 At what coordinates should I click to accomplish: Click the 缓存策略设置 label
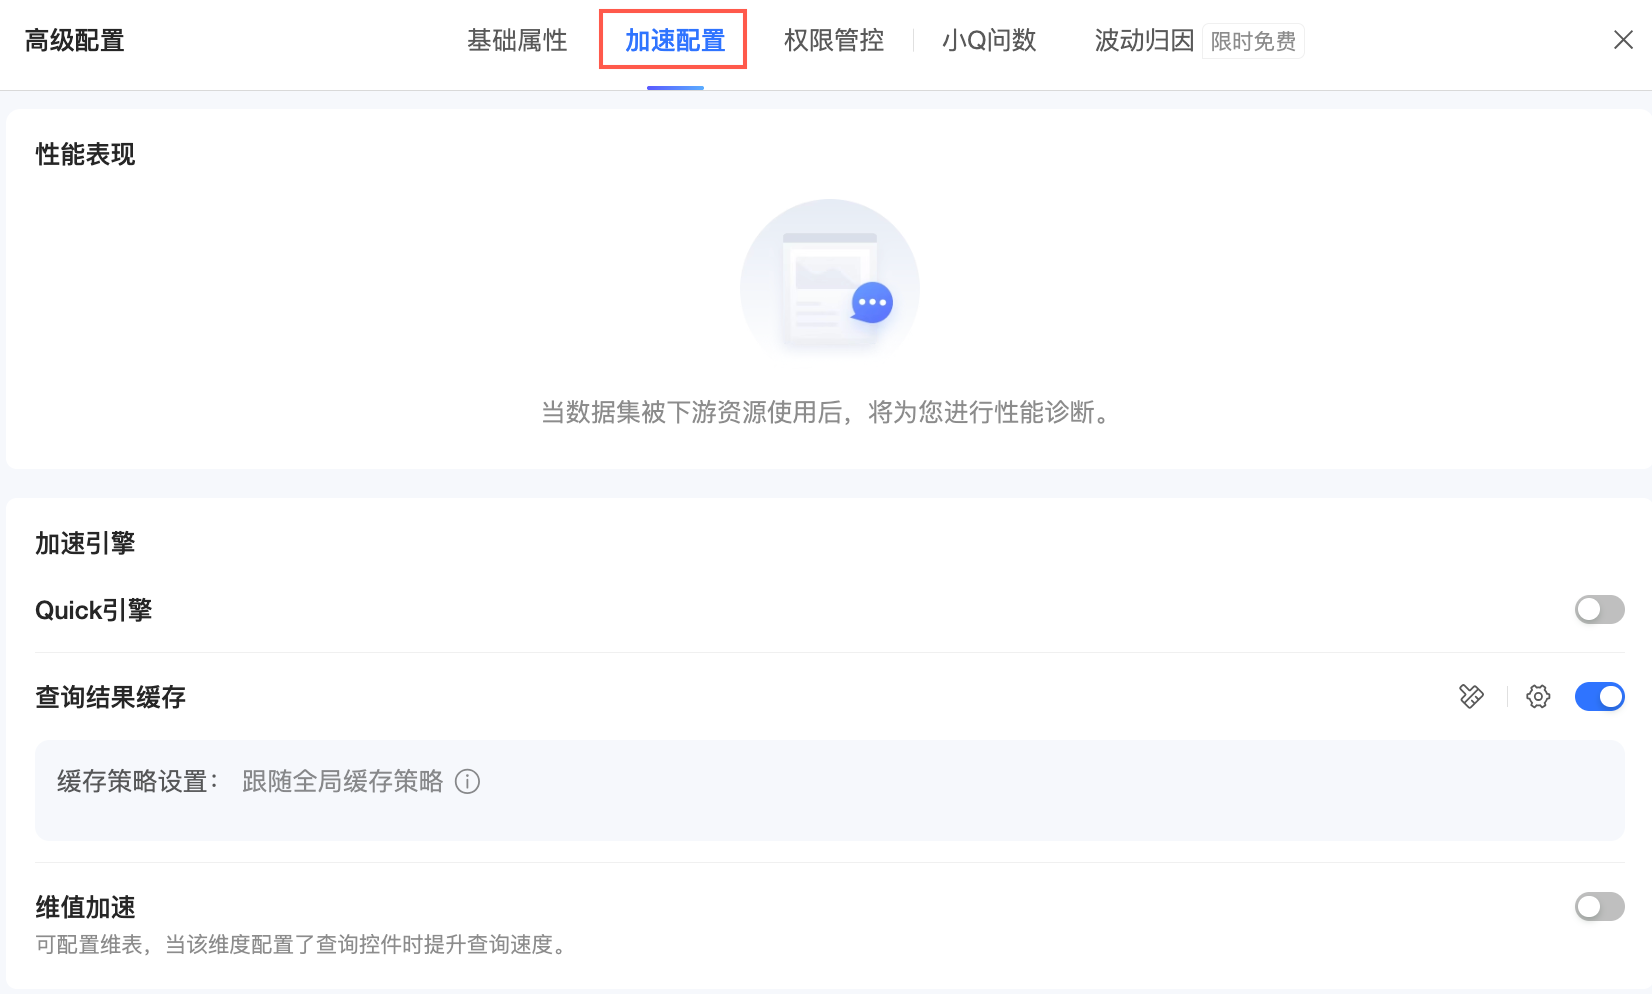138,782
